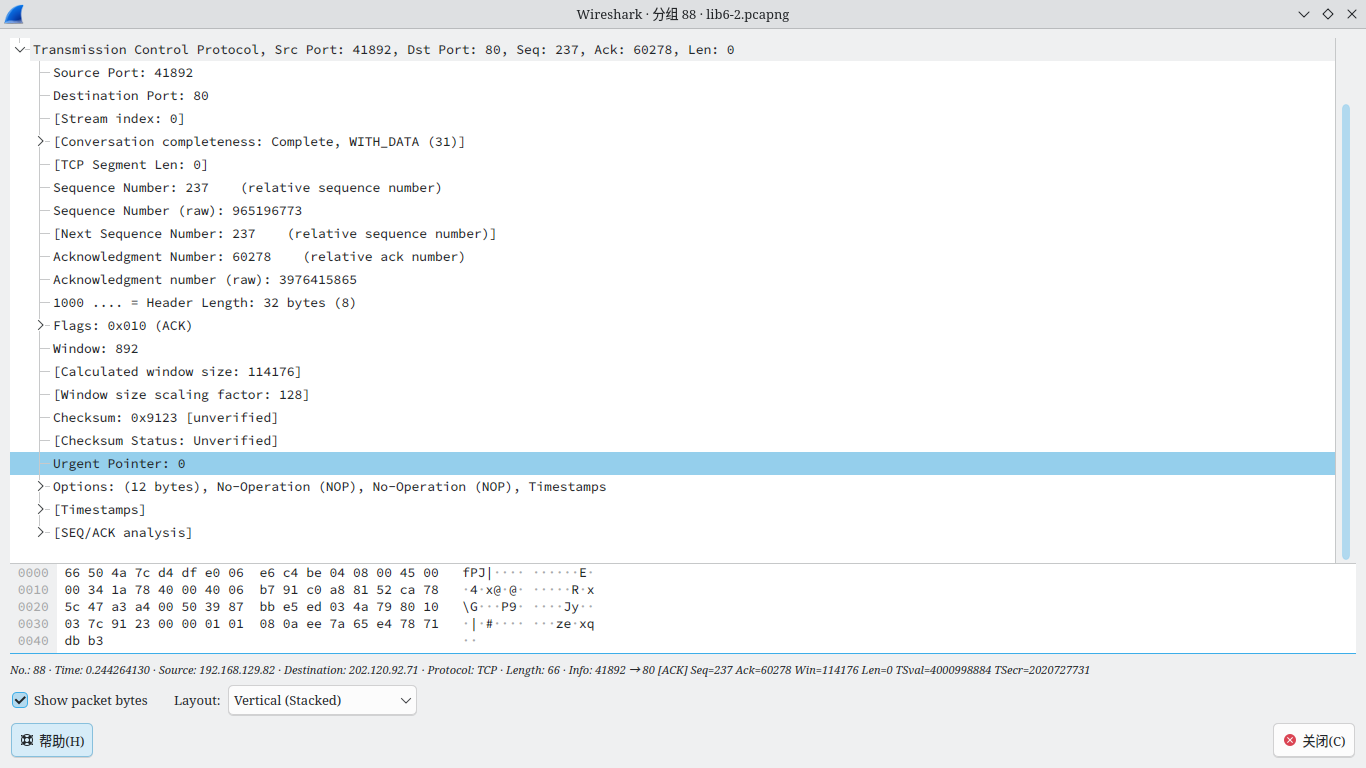Screen dimensions: 1366x768
Task: Click the red close icon on 关闭 button
Action: (1290, 740)
